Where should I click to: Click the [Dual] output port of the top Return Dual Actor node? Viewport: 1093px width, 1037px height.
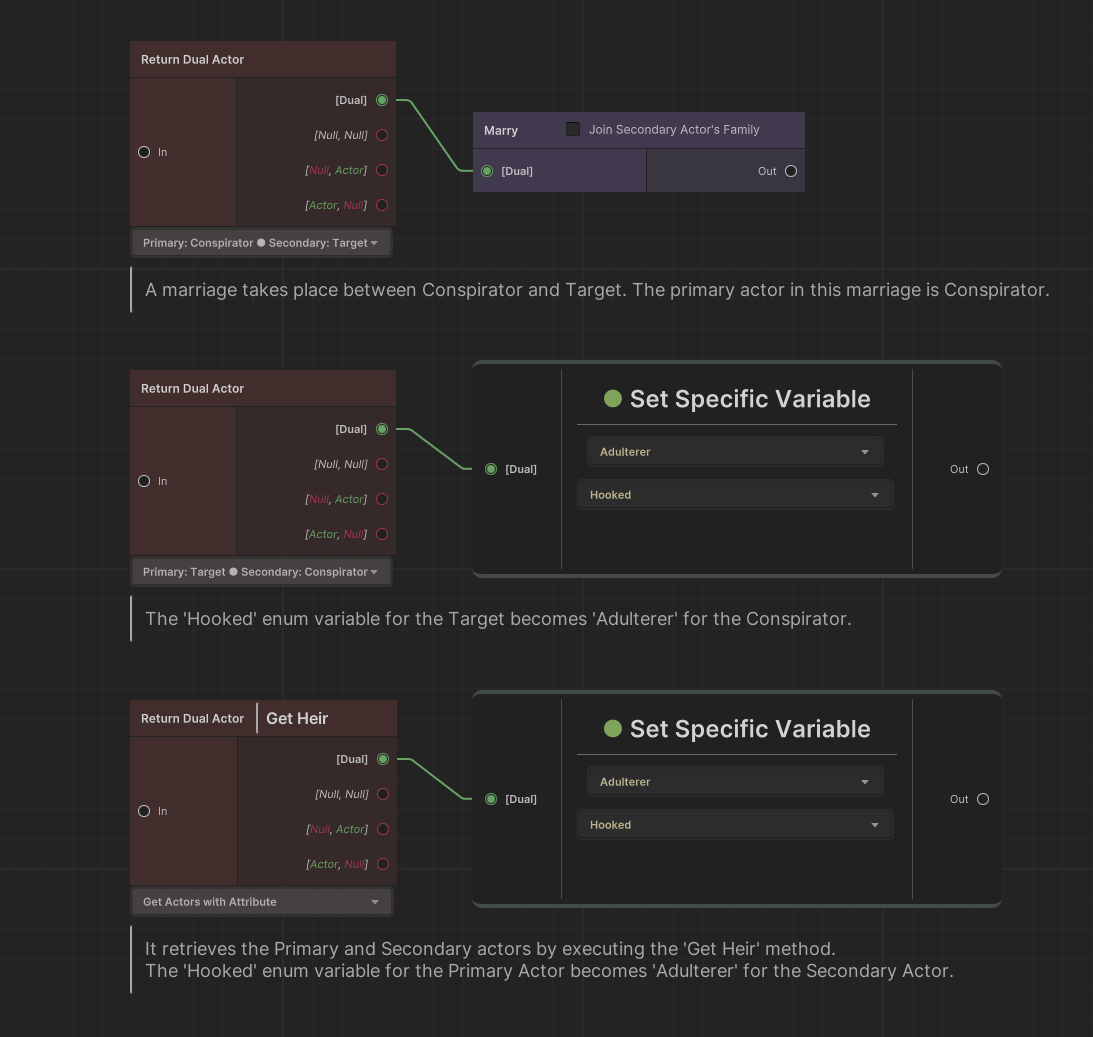click(x=382, y=100)
